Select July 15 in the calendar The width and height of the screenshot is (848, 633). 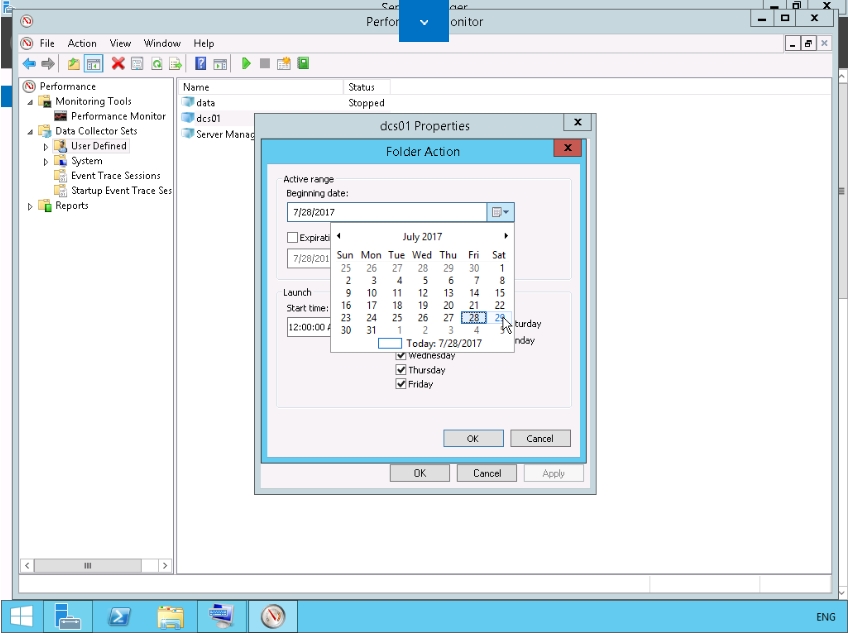(500, 293)
